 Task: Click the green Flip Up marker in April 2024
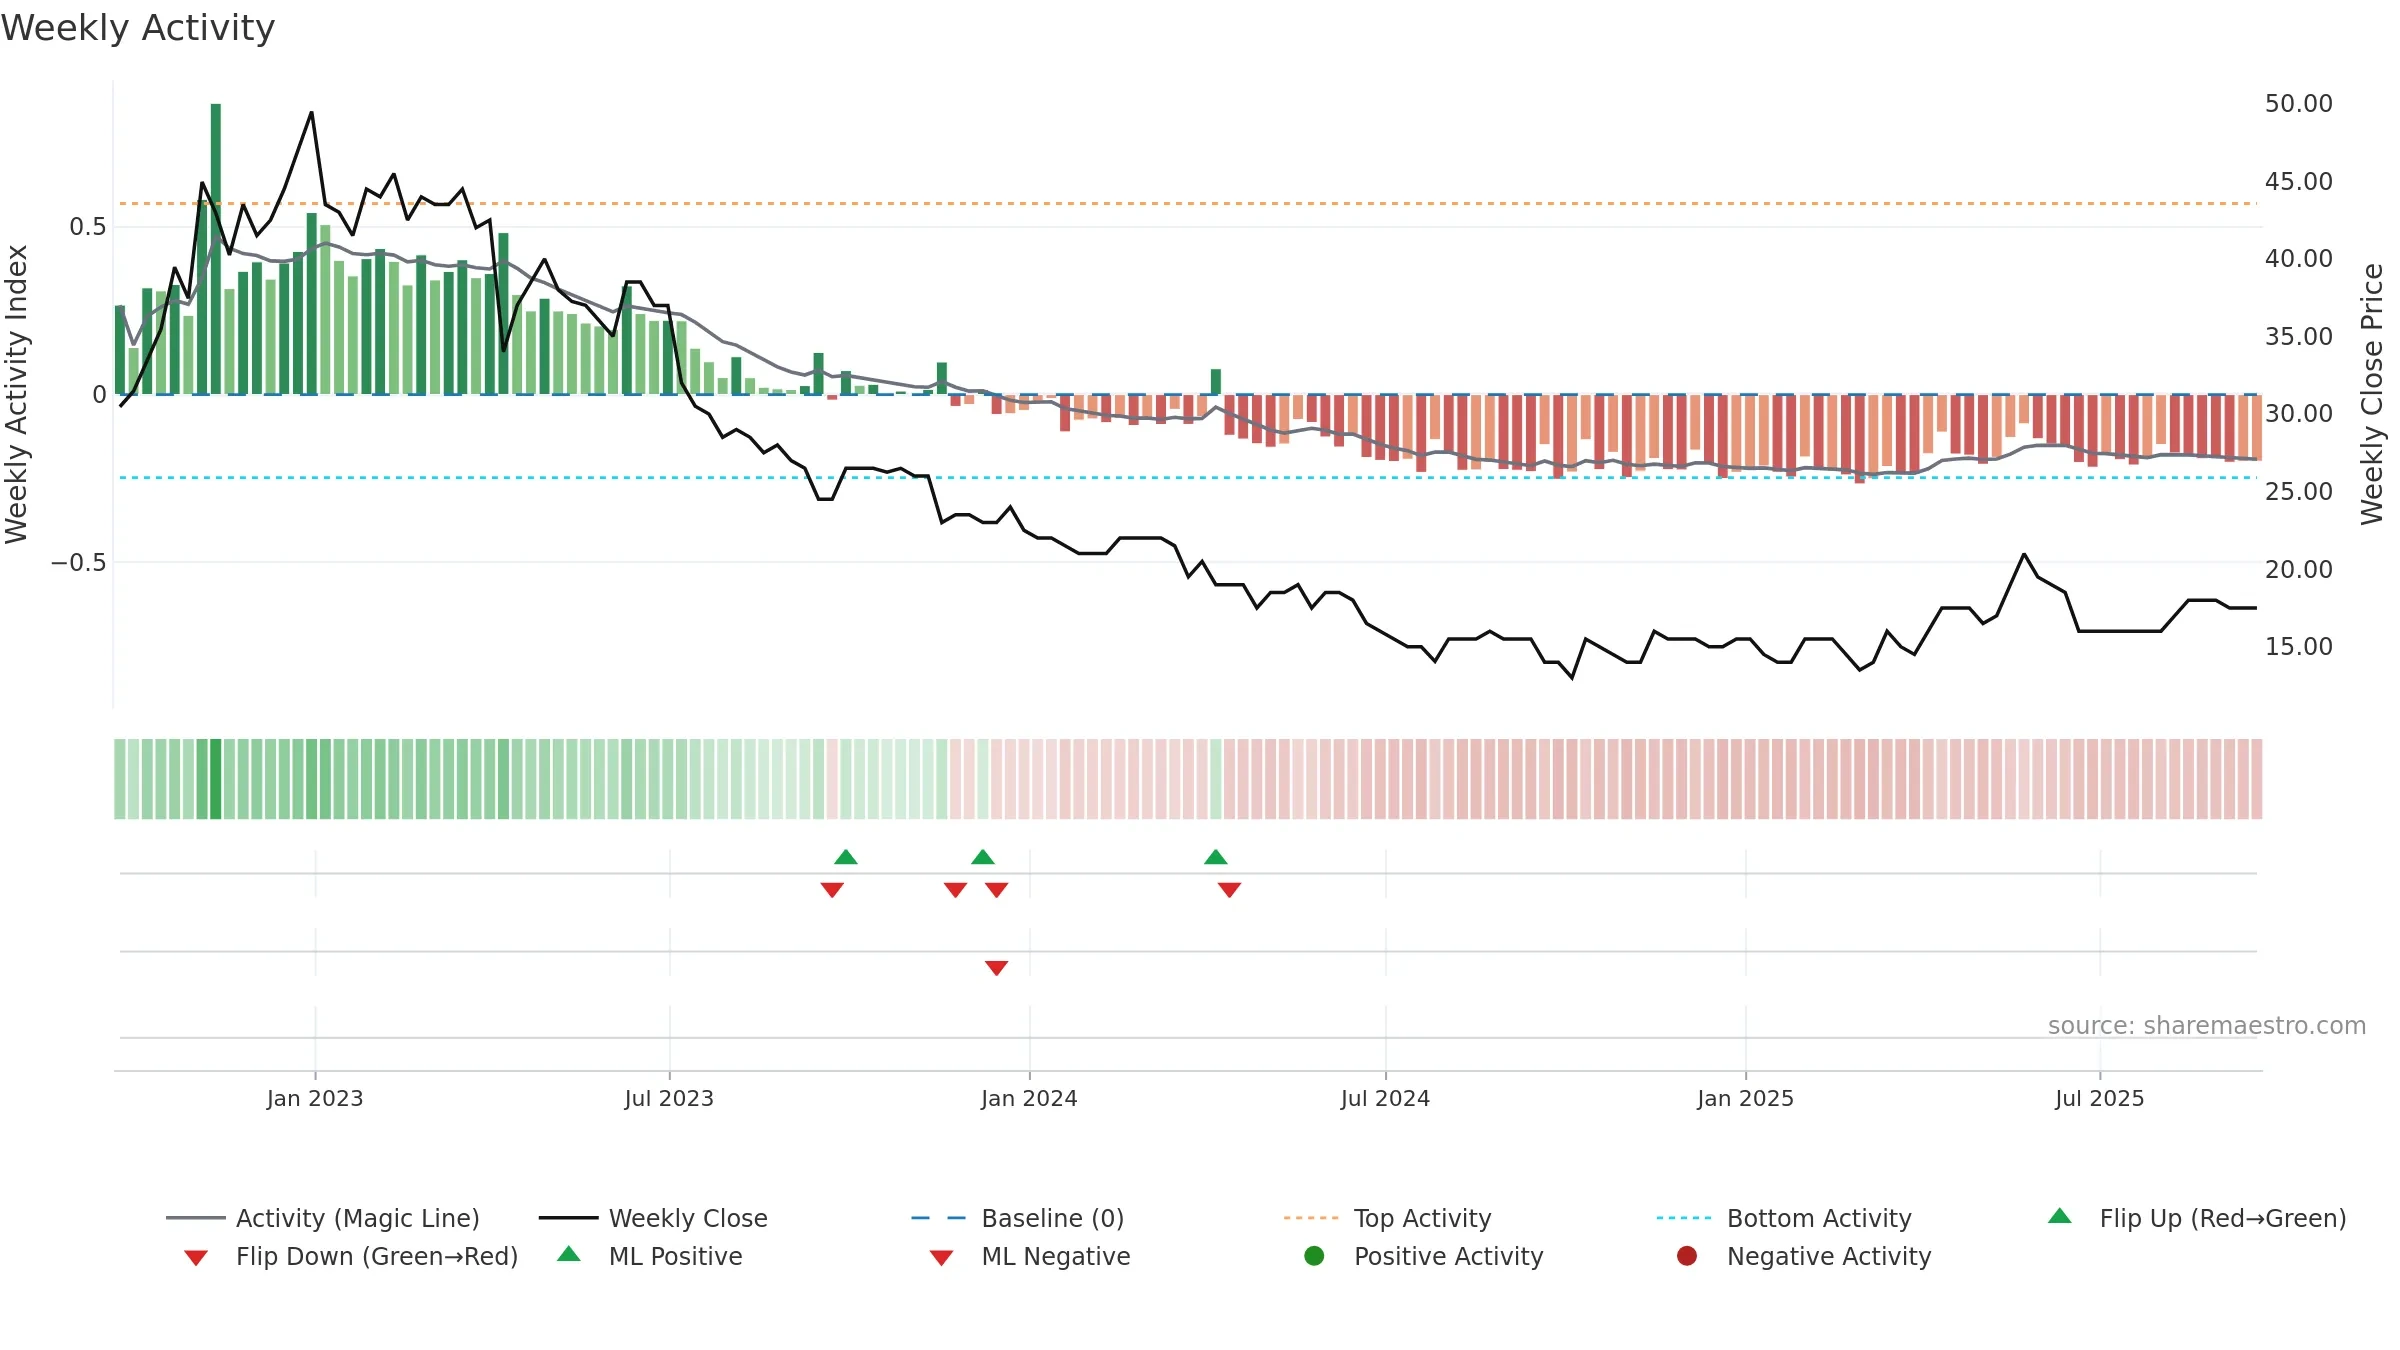pos(1216,857)
